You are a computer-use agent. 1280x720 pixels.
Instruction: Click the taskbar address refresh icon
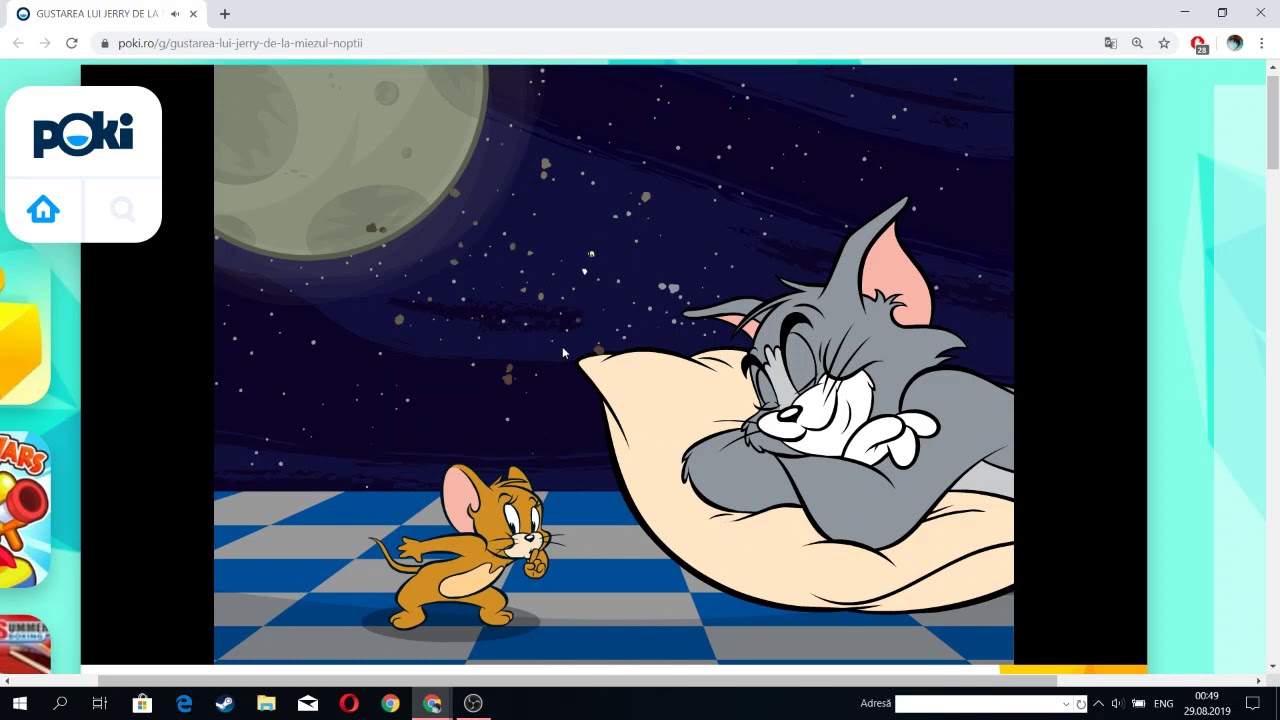click(1081, 703)
